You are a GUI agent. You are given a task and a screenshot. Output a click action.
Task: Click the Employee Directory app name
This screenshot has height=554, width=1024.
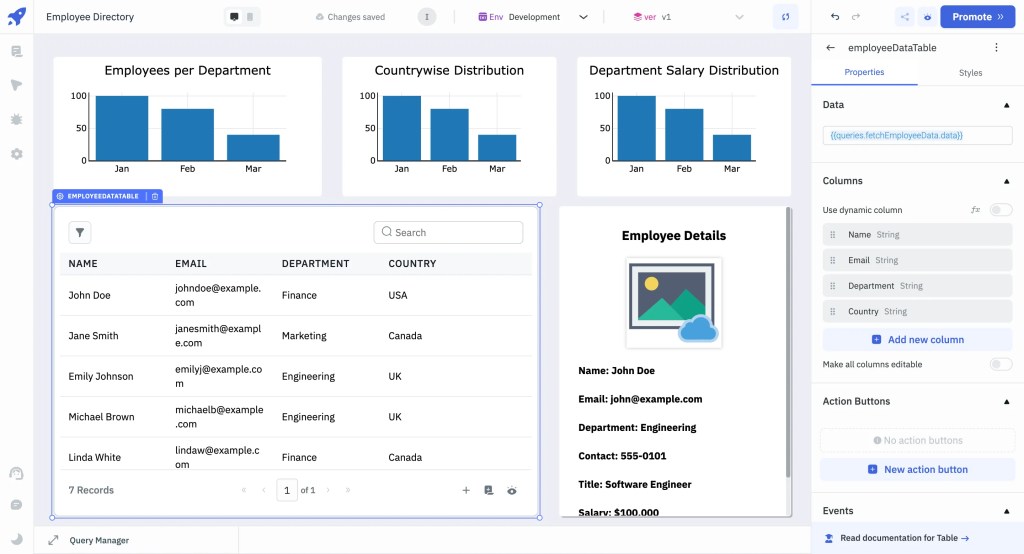pos(90,17)
